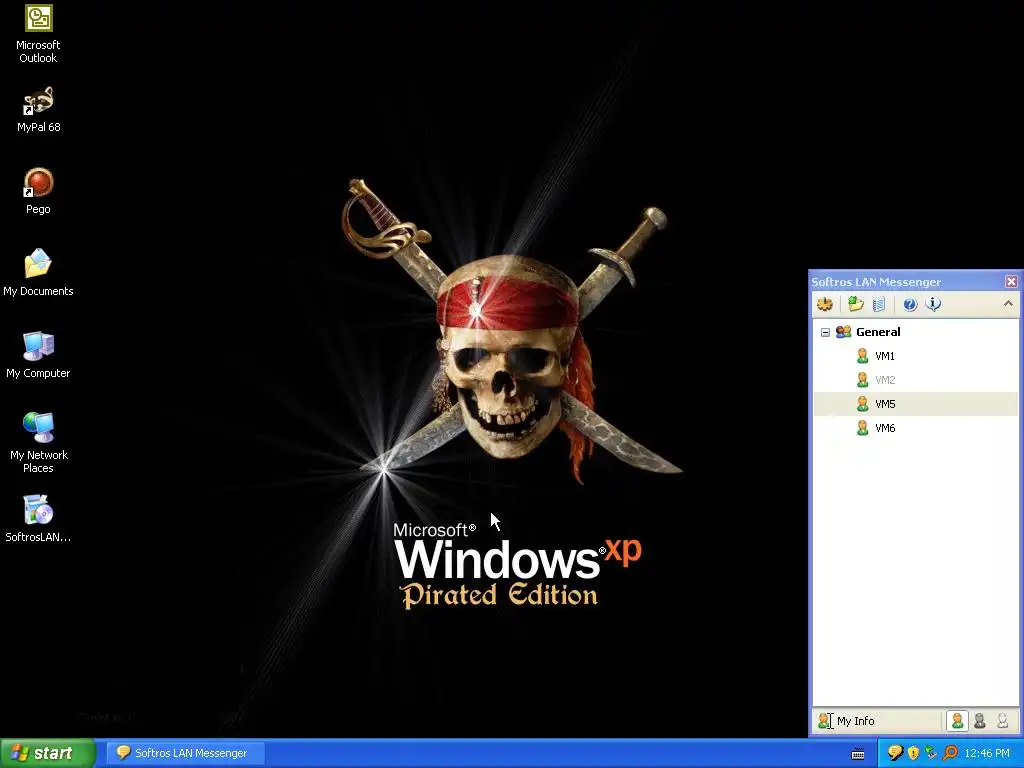This screenshot has height=768, width=1024.
Task: Open the received files folder icon
Action: 856,304
